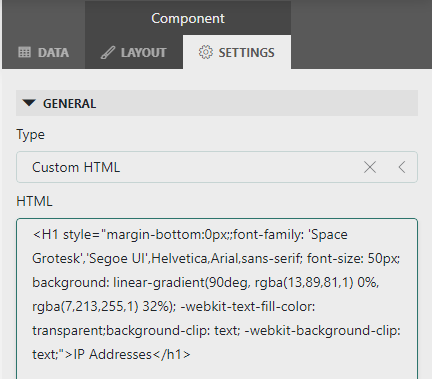Click the Component panel header

[188, 18]
